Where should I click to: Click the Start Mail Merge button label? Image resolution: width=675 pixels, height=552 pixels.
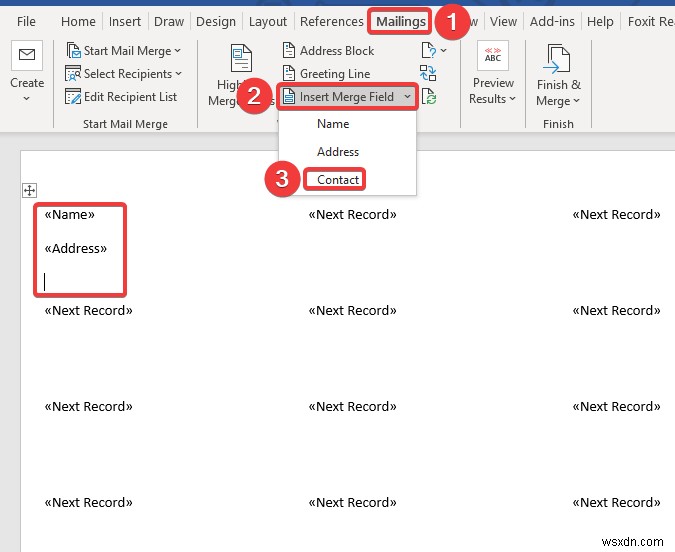coord(127,51)
